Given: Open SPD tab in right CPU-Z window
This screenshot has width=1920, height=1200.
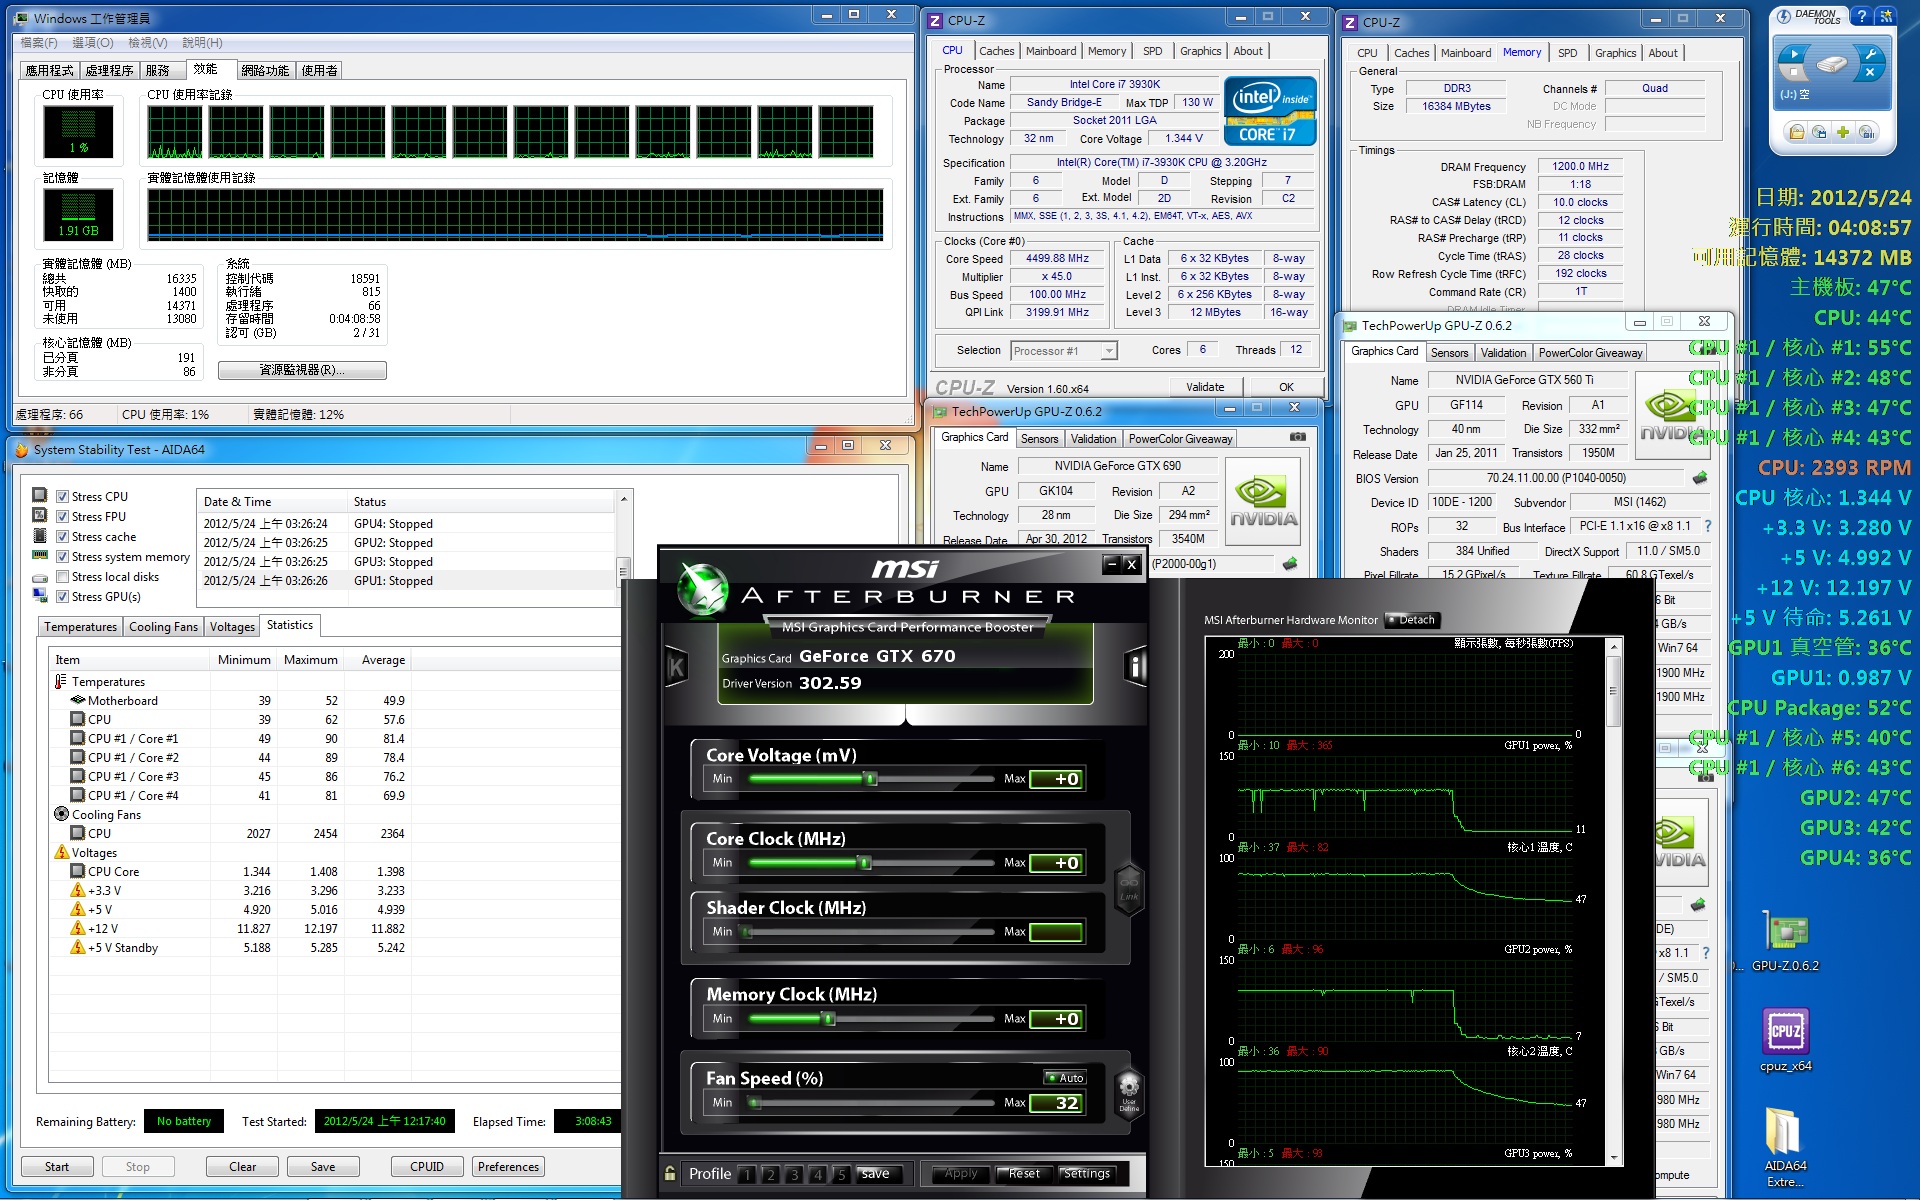Looking at the screenshot, I should point(1567,53).
